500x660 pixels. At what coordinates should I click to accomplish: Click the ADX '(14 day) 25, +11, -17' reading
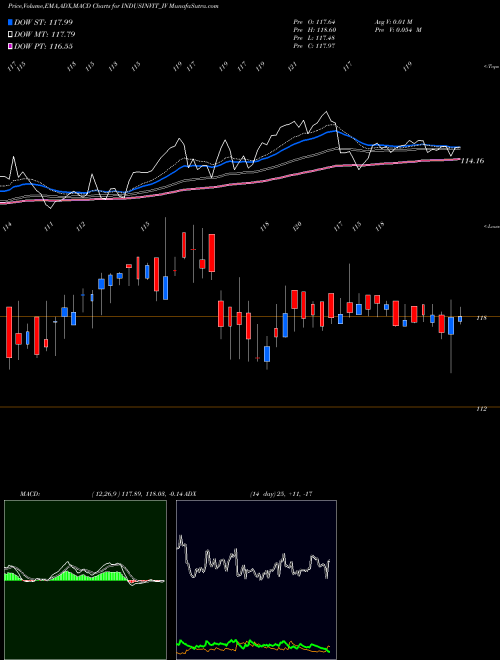(280, 494)
